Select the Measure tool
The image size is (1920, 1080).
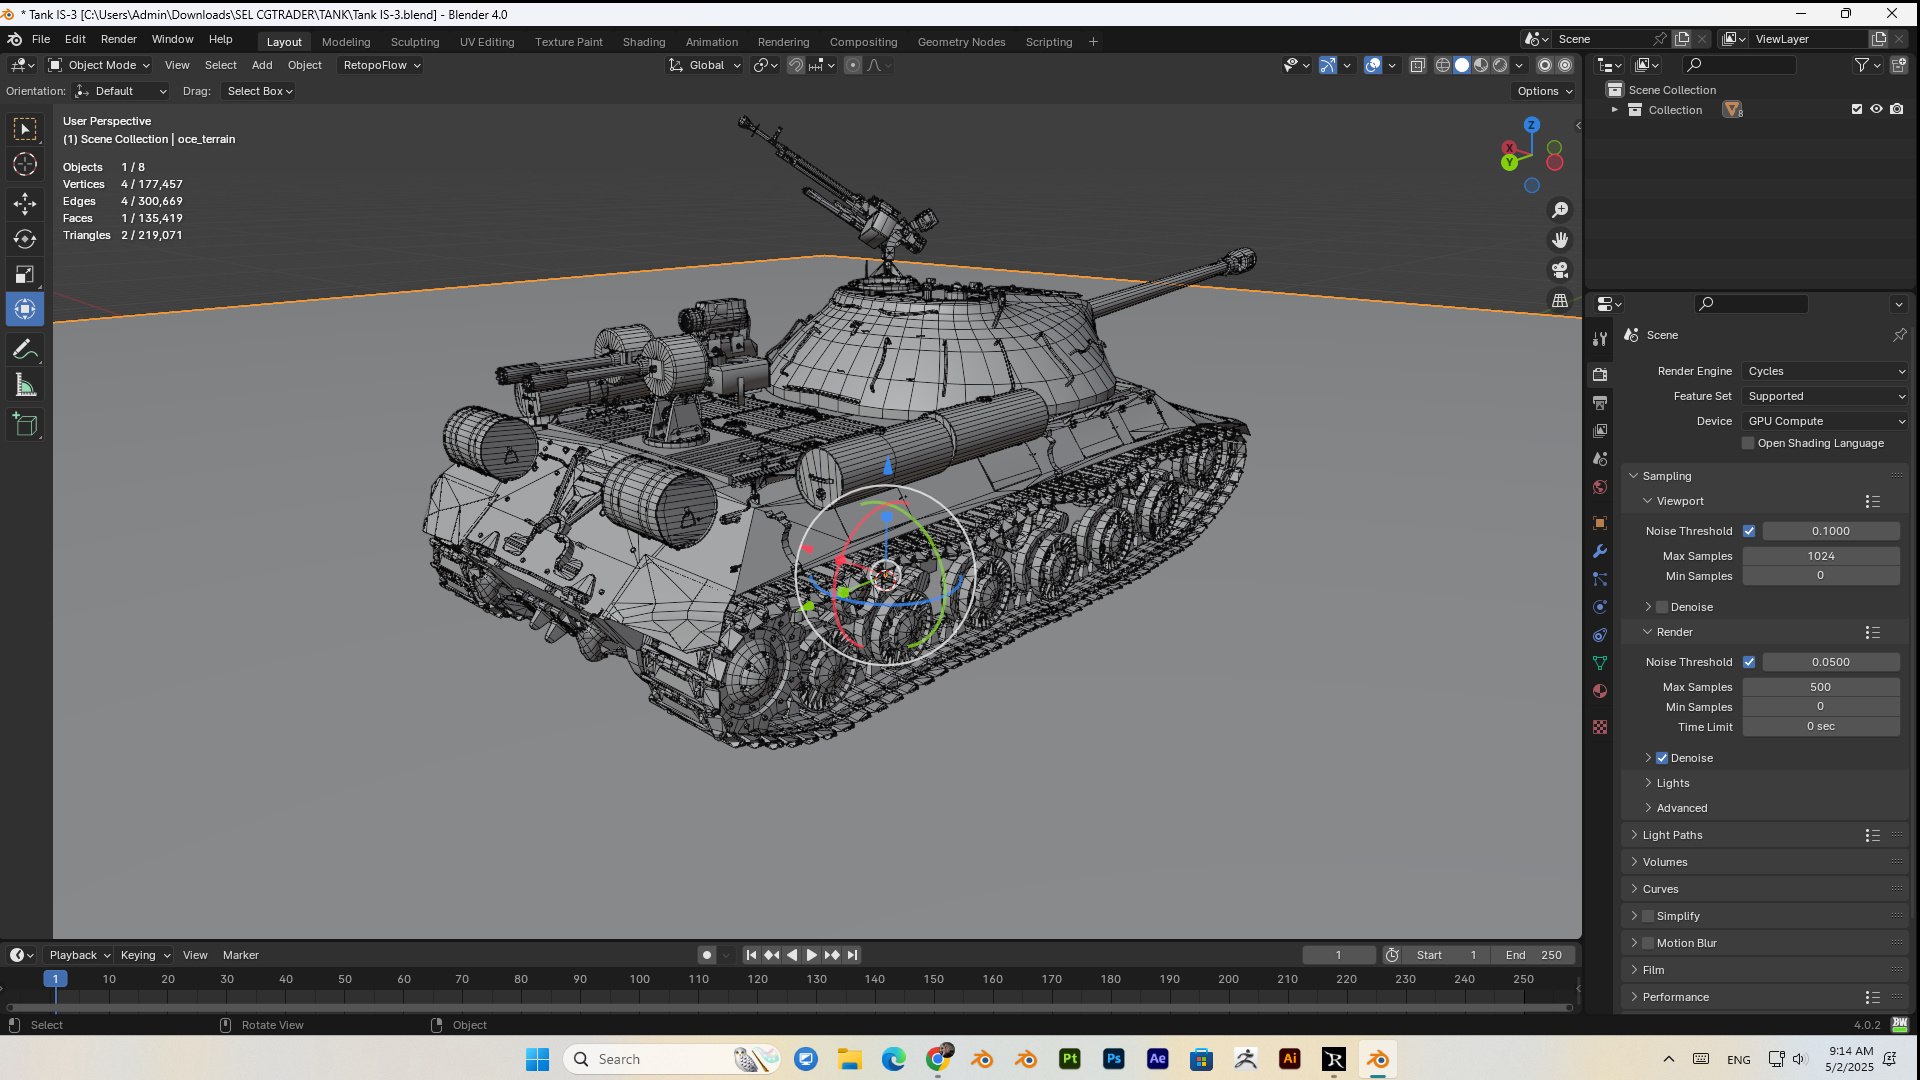(25, 386)
